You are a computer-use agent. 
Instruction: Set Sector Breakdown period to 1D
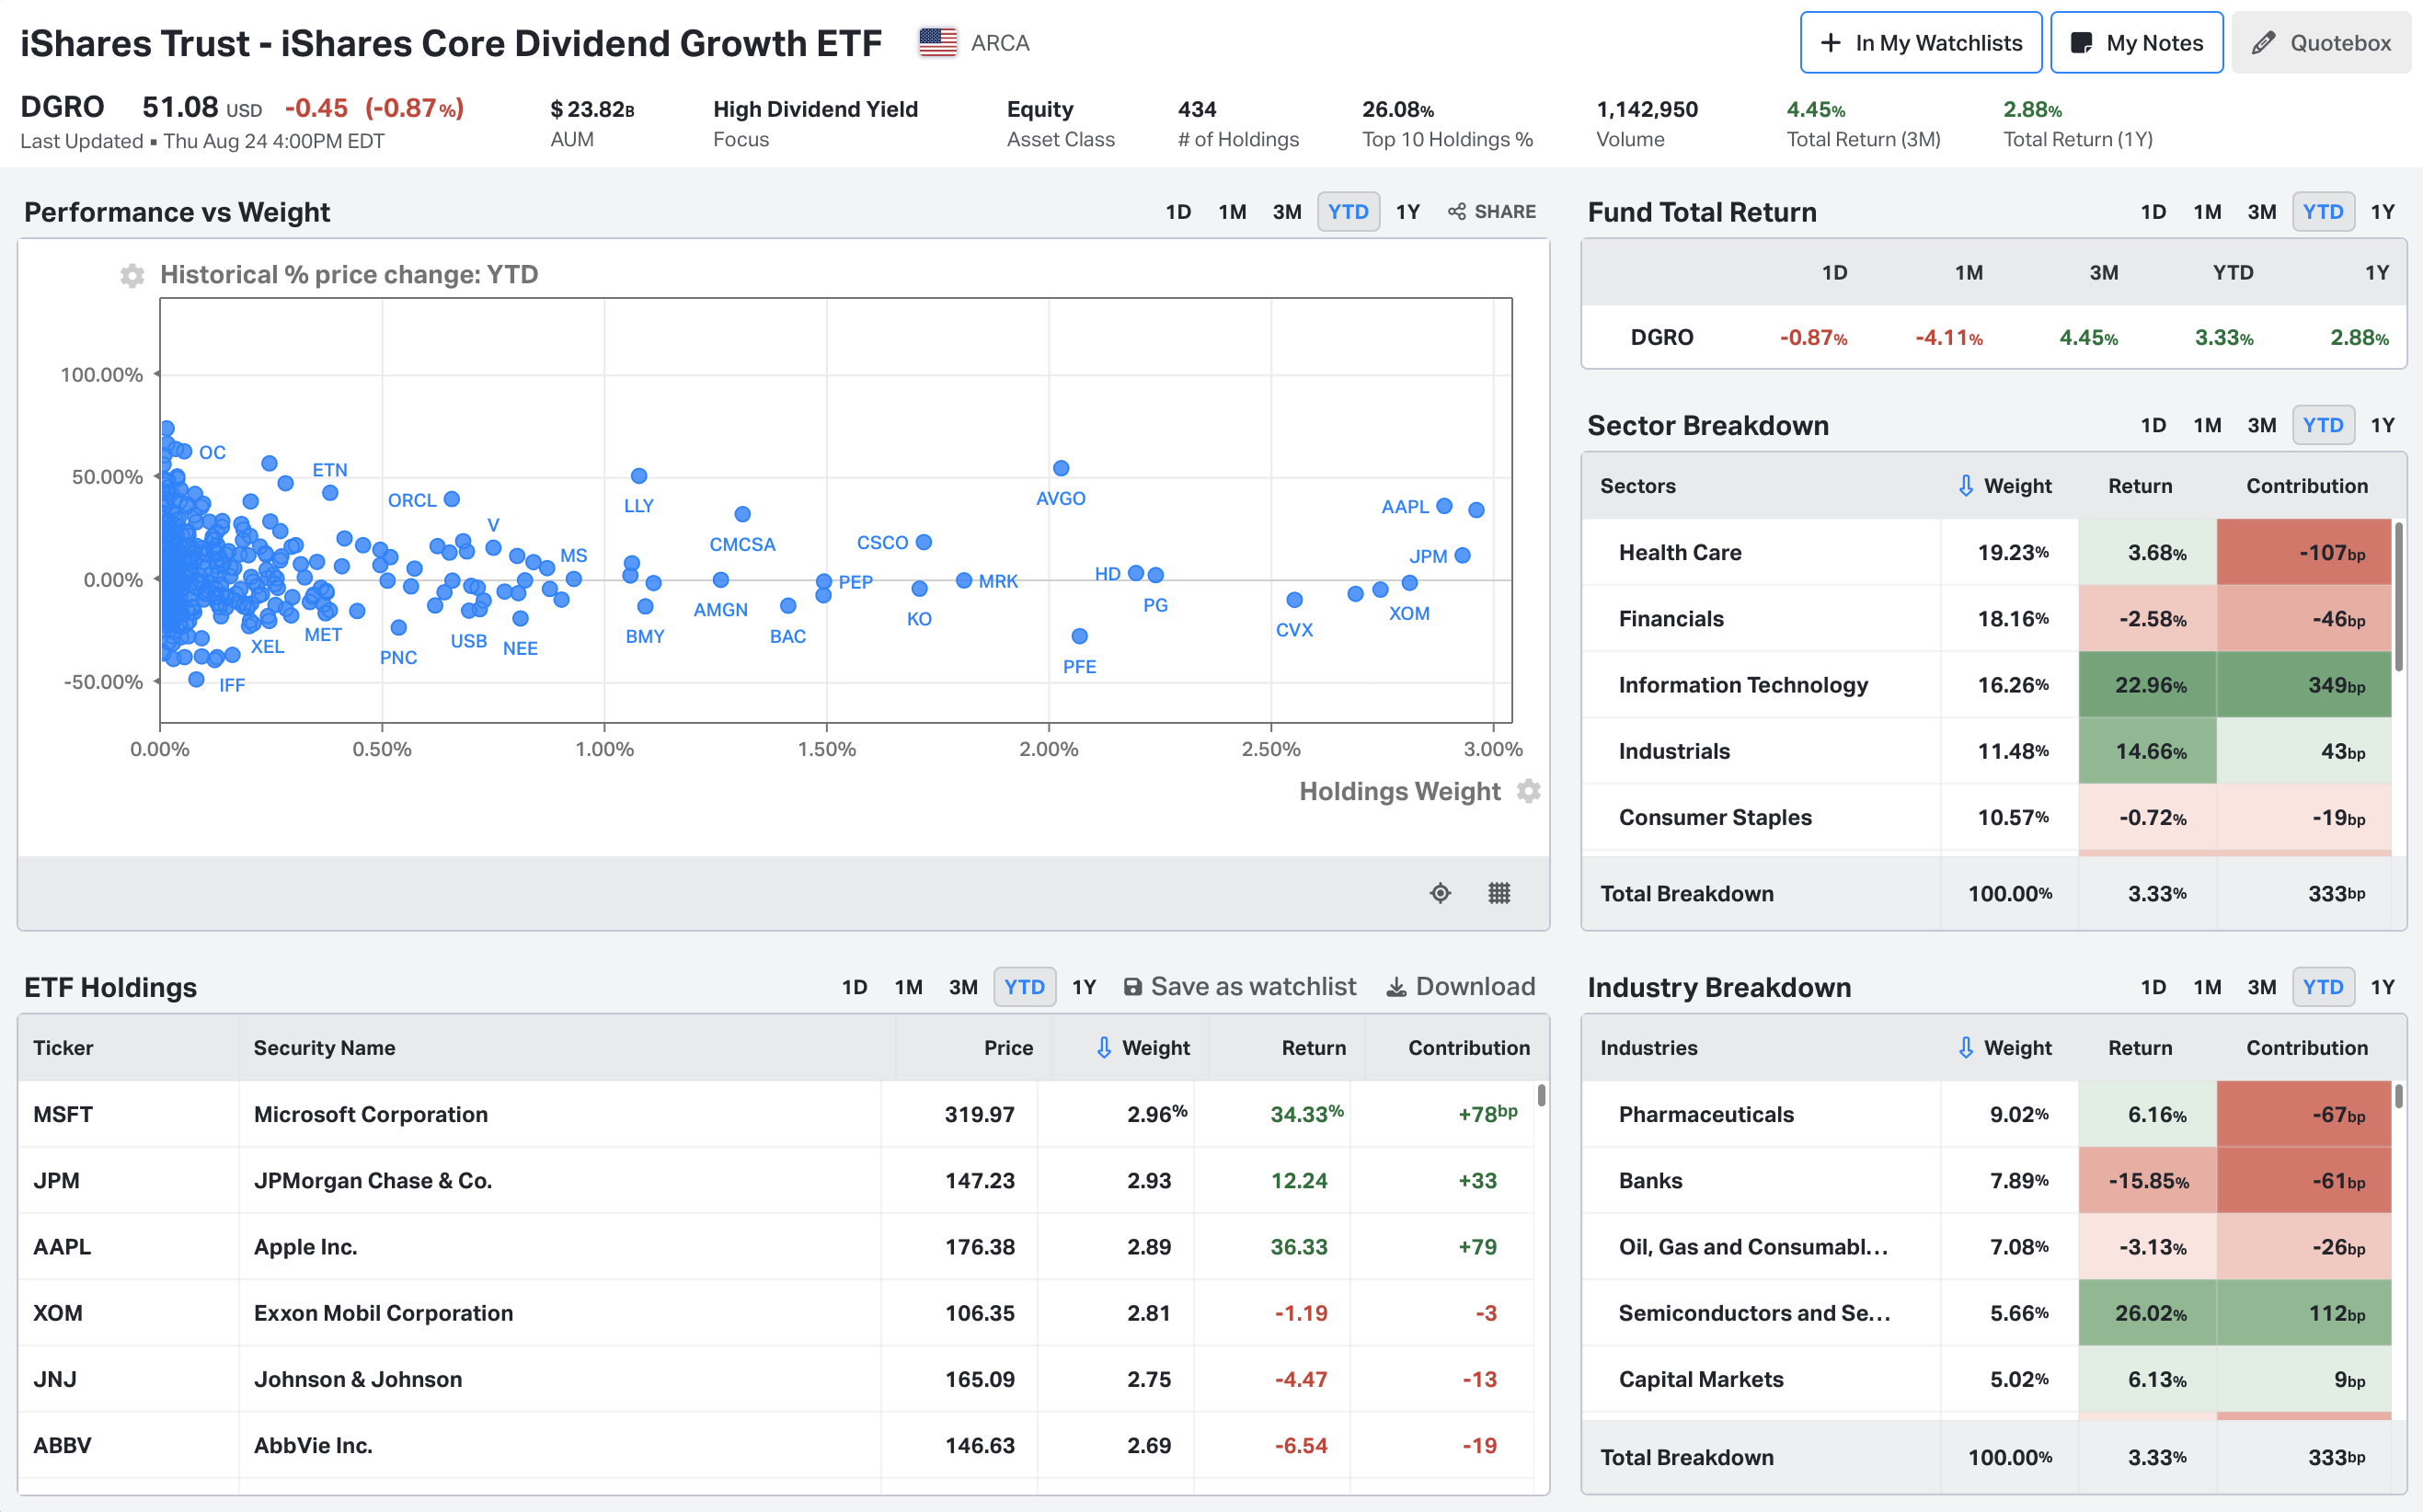point(2153,425)
